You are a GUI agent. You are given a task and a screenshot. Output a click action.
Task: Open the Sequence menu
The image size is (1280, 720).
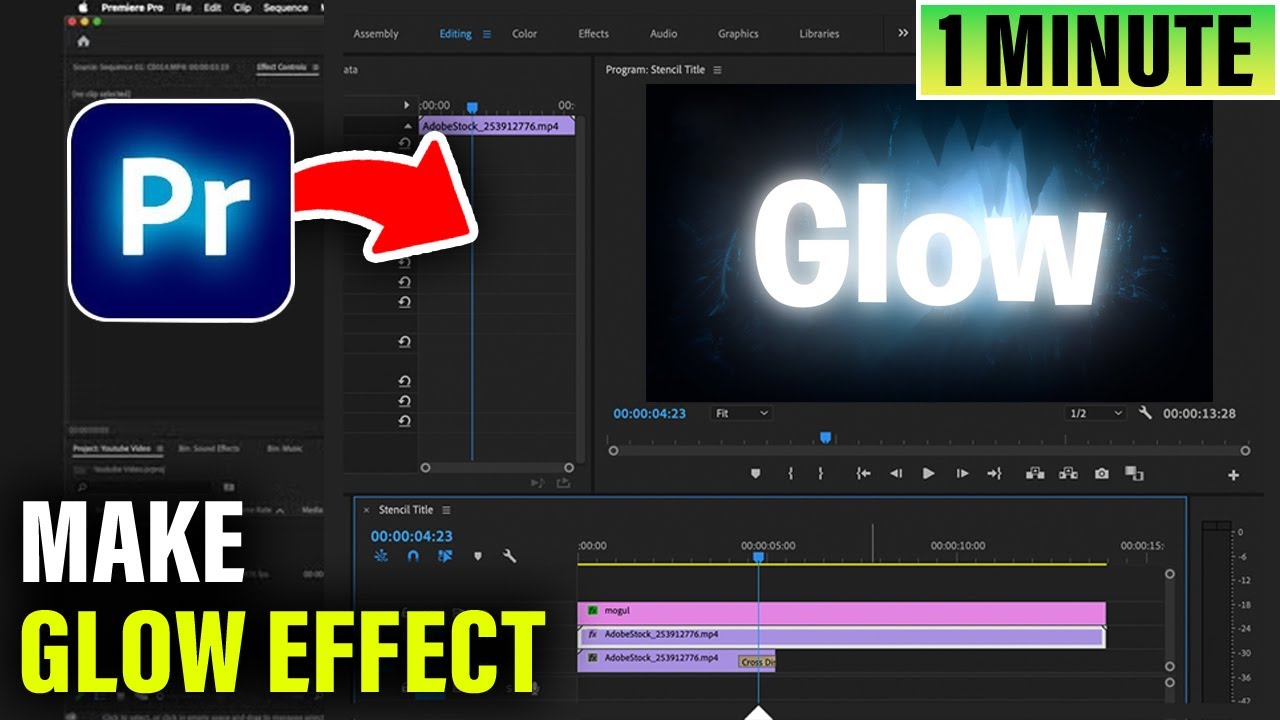[286, 8]
